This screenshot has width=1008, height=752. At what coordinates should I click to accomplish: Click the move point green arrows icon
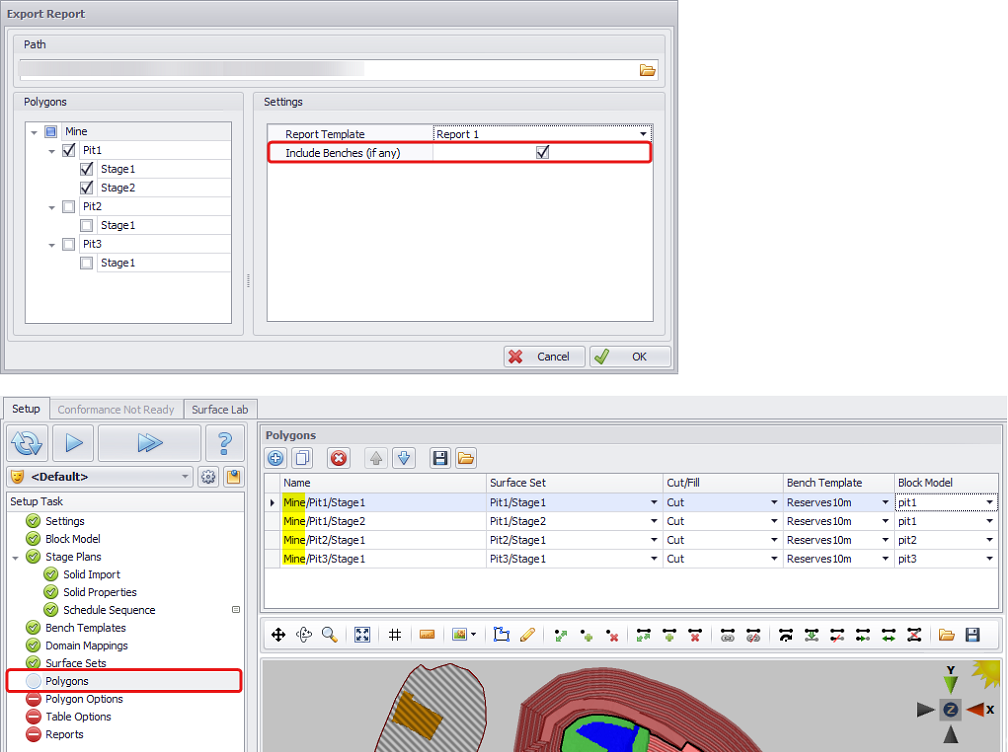[561, 636]
